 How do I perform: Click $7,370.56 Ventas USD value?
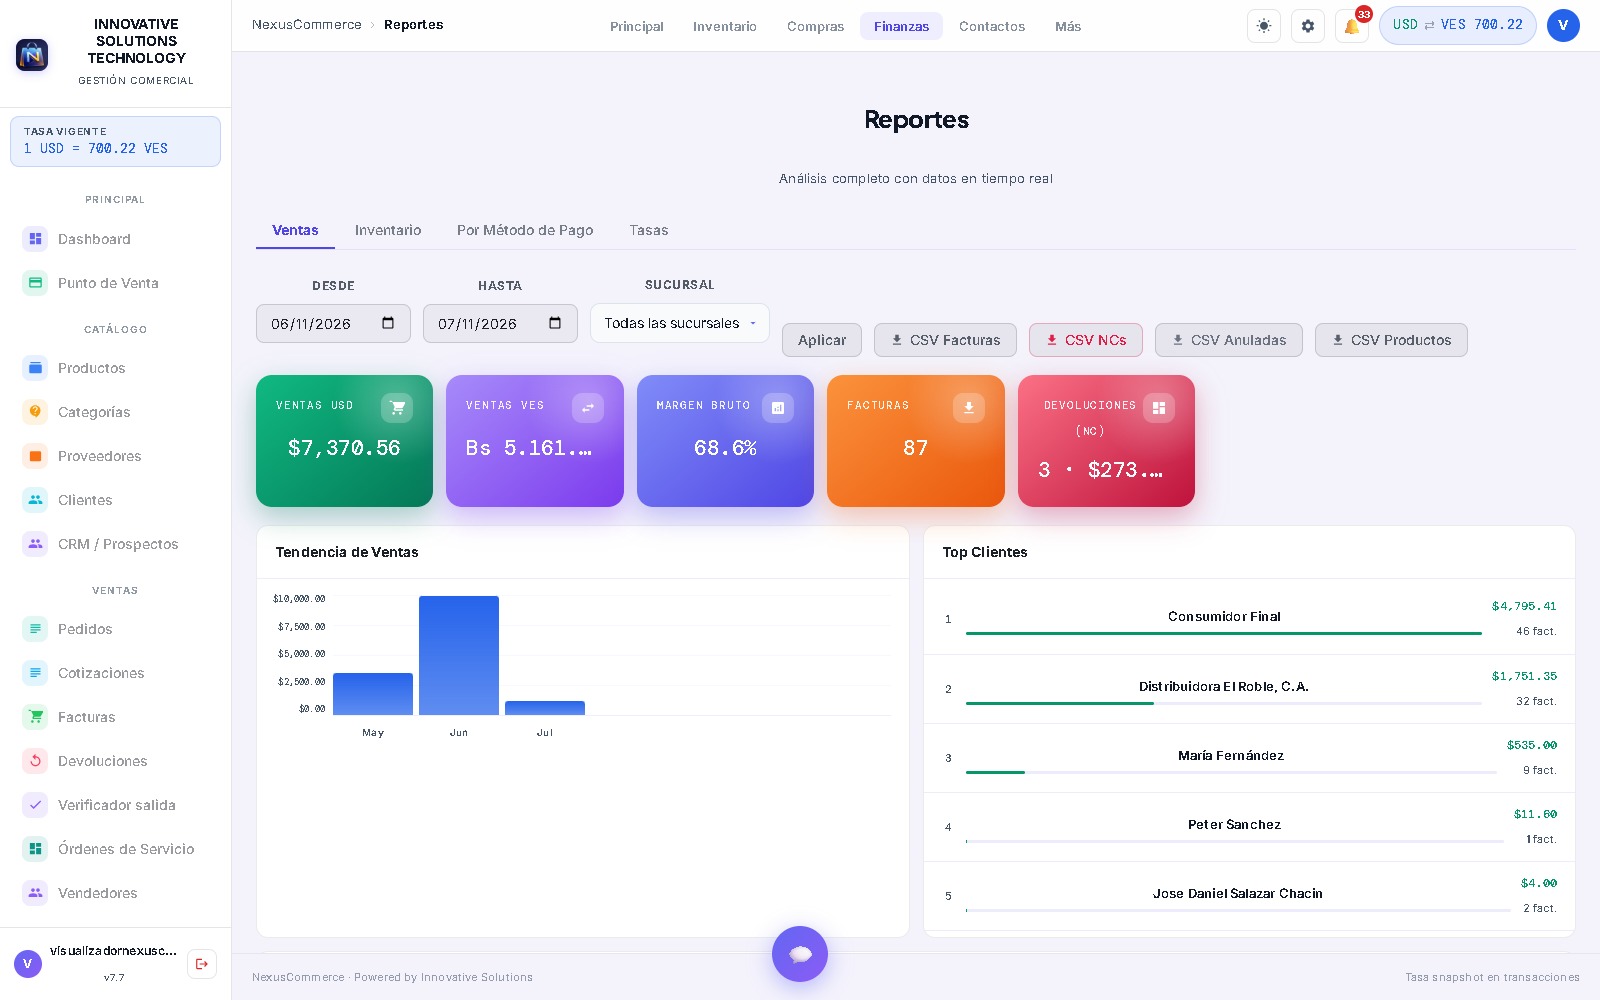point(344,448)
